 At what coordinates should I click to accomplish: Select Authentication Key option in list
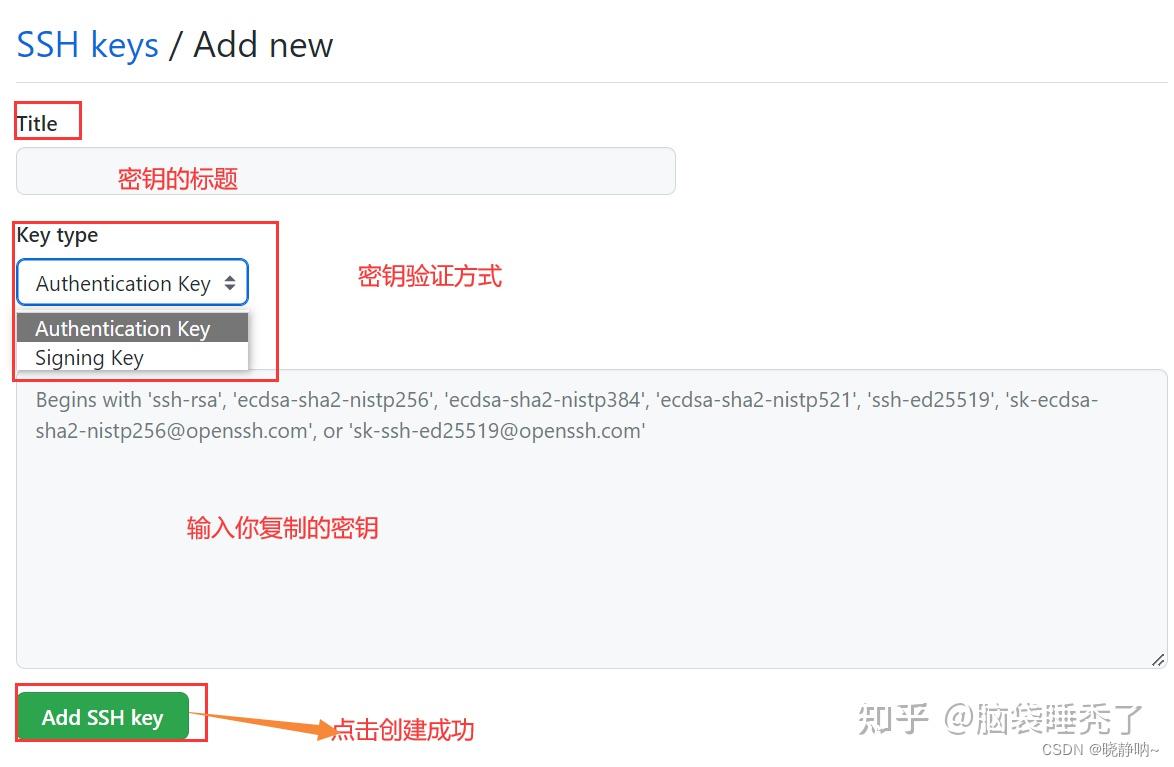pos(133,328)
